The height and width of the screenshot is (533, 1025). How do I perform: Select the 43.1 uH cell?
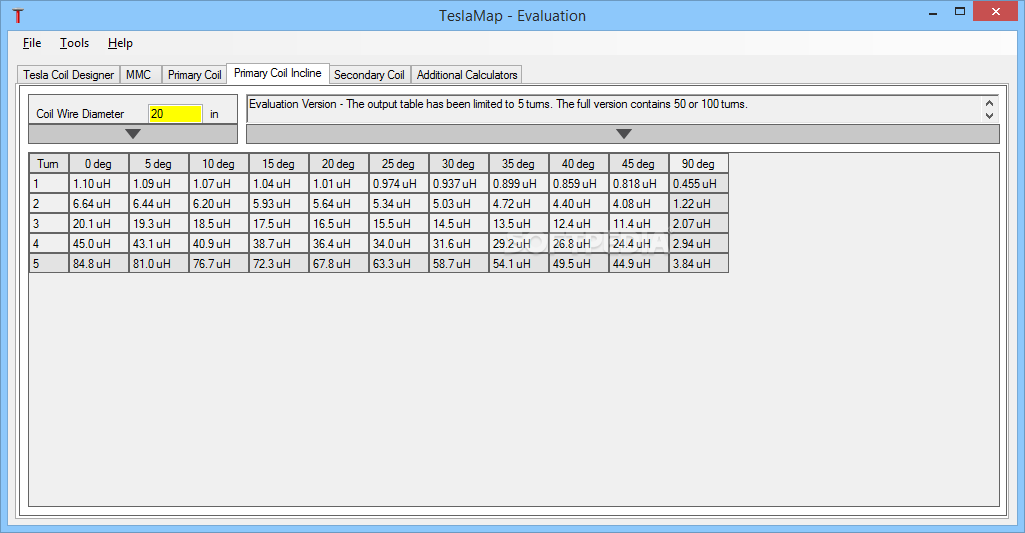(159, 243)
